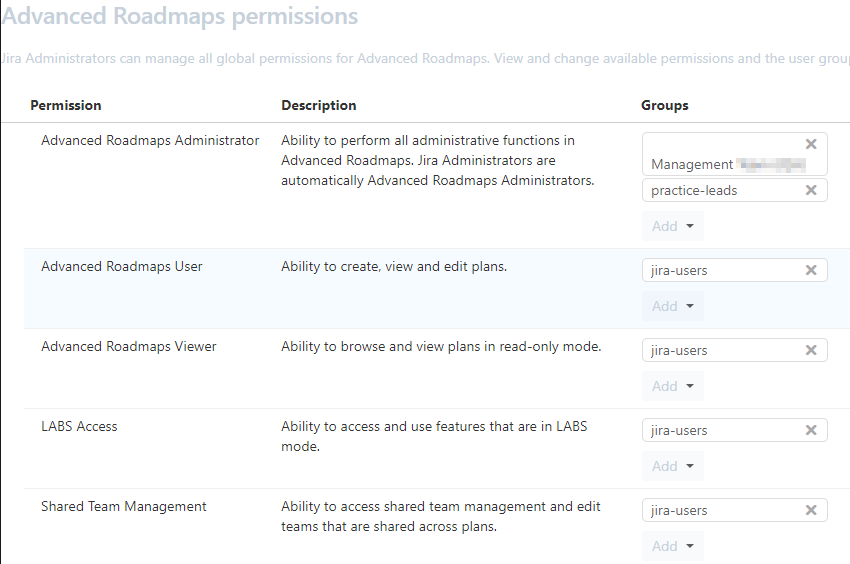The height and width of the screenshot is (564, 850).
Task: Click 'Ability to access and use features' LABS description
Action: click(x=434, y=436)
